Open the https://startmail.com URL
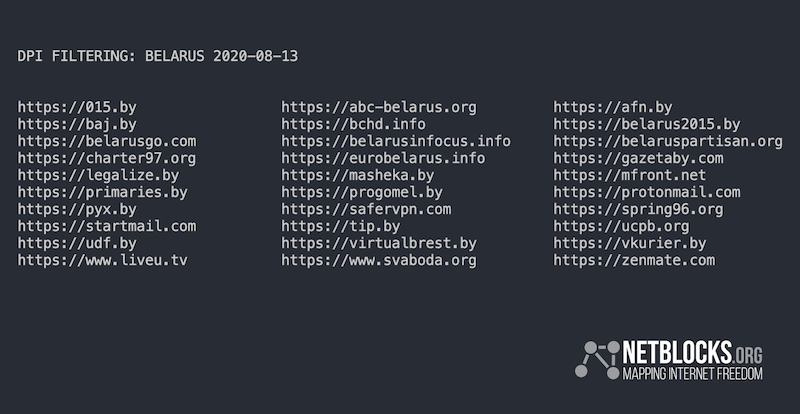800x414 pixels. [x=107, y=226]
